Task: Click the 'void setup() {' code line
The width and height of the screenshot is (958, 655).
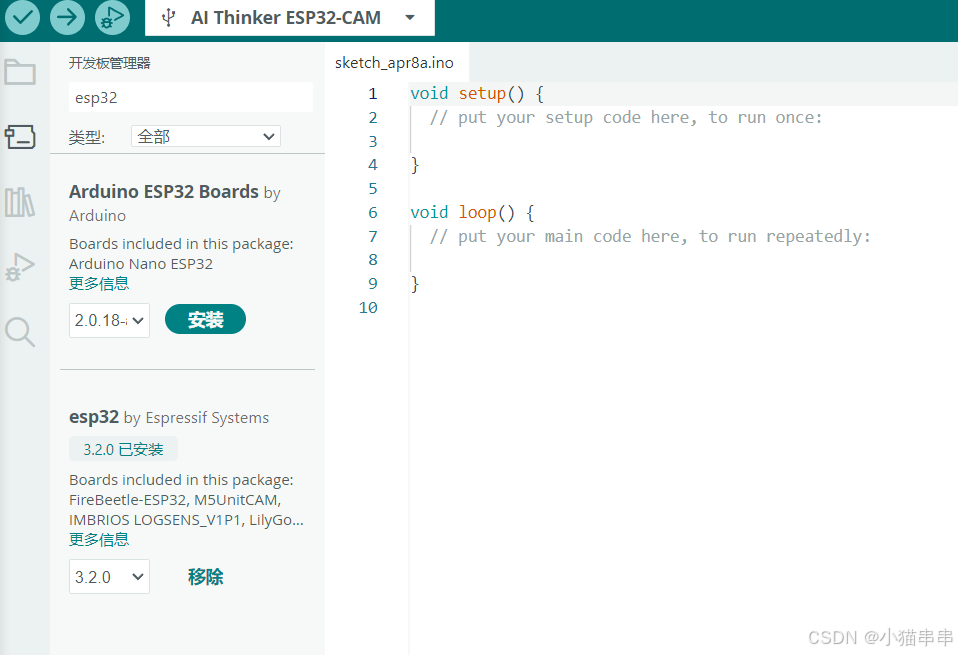Action: (x=477, y=93)
